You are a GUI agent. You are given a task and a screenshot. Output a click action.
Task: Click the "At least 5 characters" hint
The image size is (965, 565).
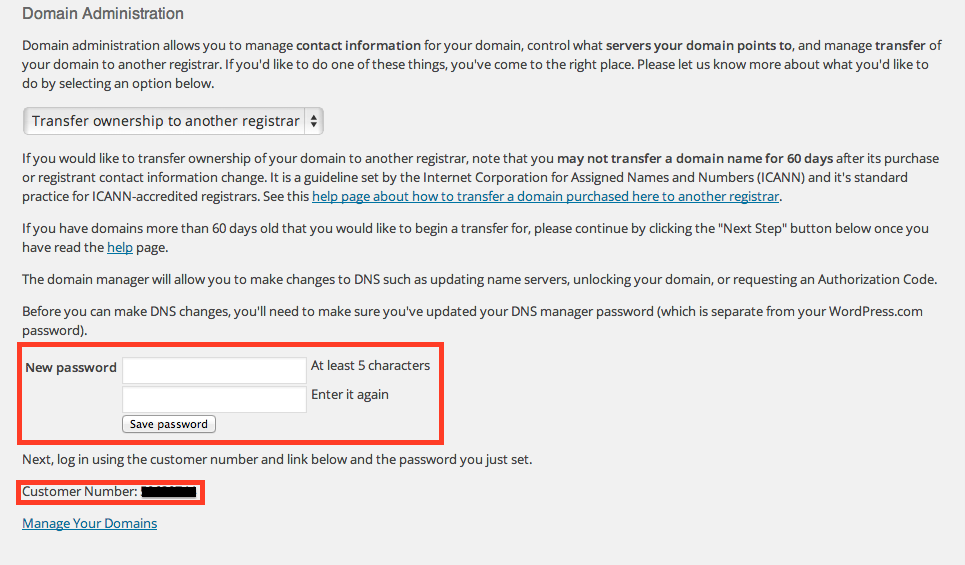click(x=370, y=365)
